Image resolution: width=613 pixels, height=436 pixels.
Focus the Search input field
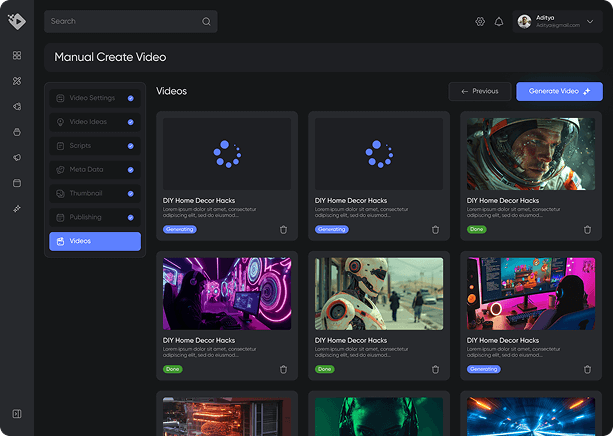(131, 22)
